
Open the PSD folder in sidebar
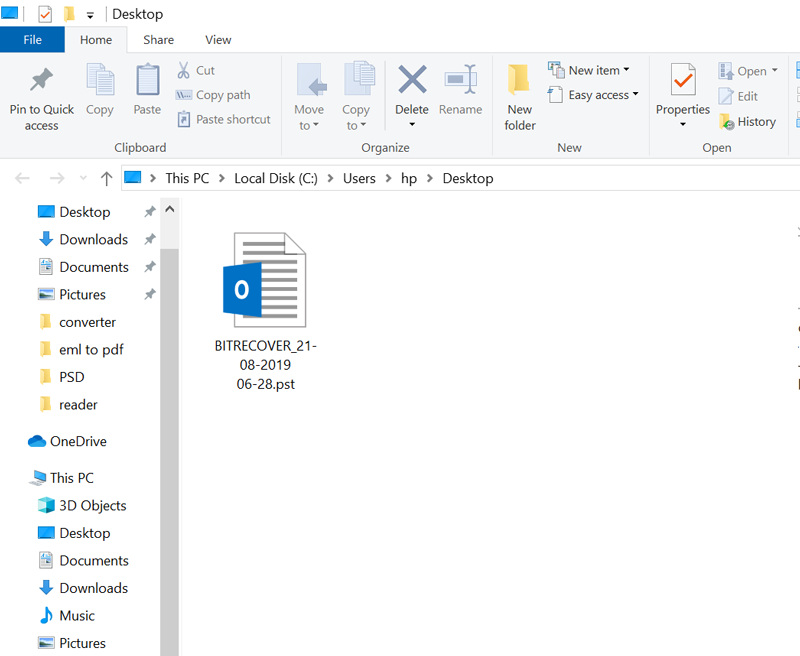tap(71, 377)
